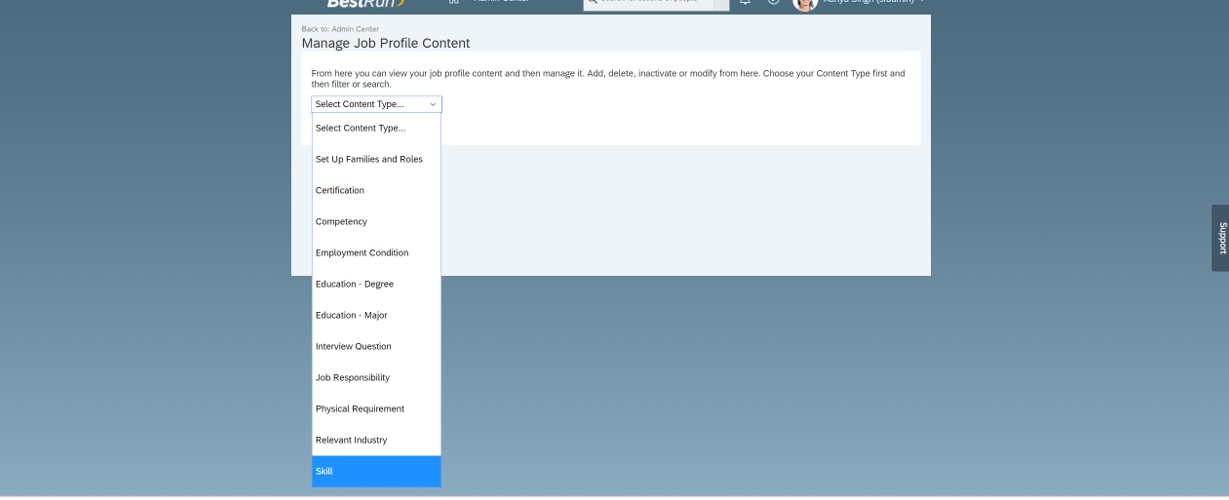Open the Select Content Type combo box
Image resolution: width=1229 pixels, height=500 pixels.
pos(376,104)
